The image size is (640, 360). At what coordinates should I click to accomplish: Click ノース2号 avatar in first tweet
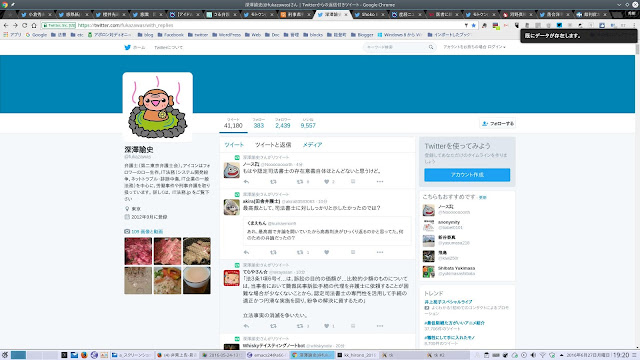point(231,170)
